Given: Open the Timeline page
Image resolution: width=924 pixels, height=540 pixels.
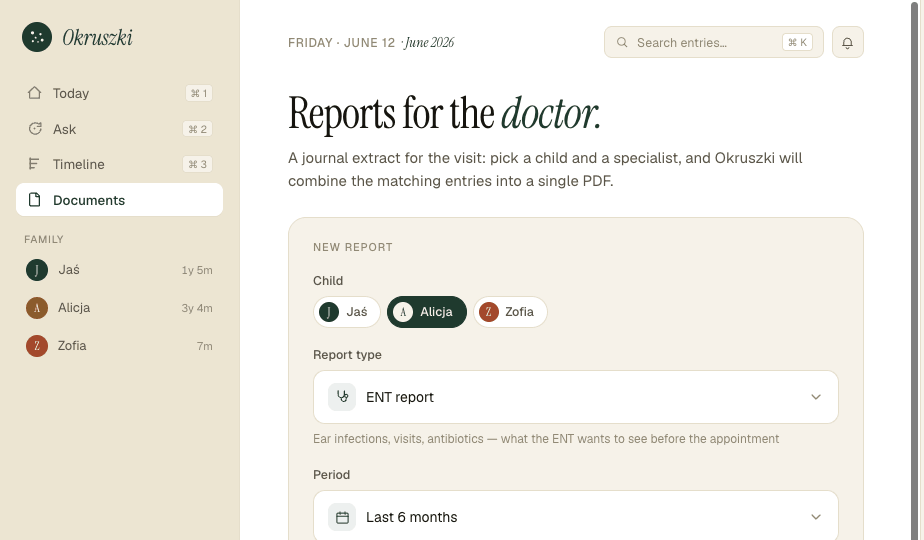Looking at the screenshot, I should point(120,164).
